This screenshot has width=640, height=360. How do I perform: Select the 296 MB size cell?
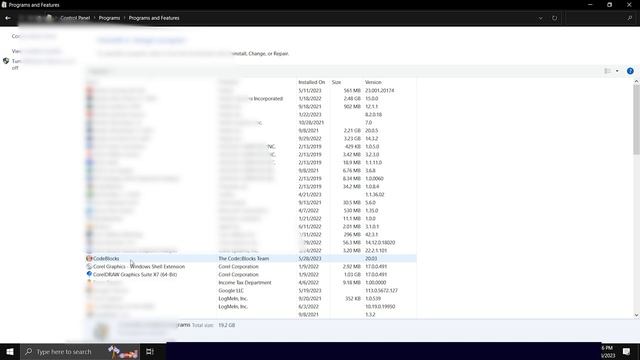point(352,235)
